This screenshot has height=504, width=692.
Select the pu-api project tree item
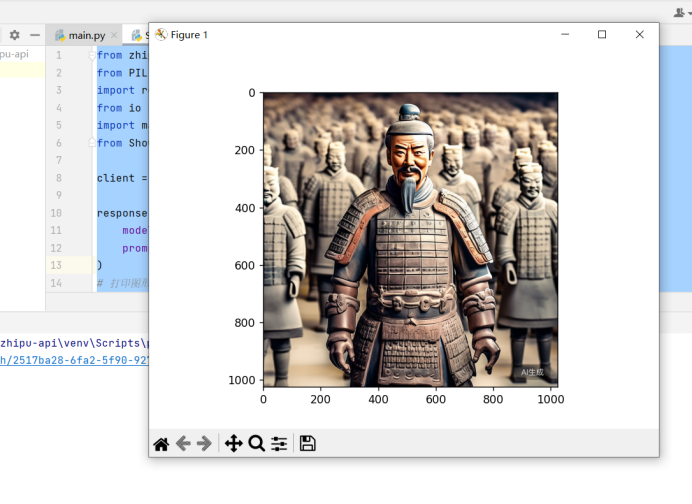14,54
